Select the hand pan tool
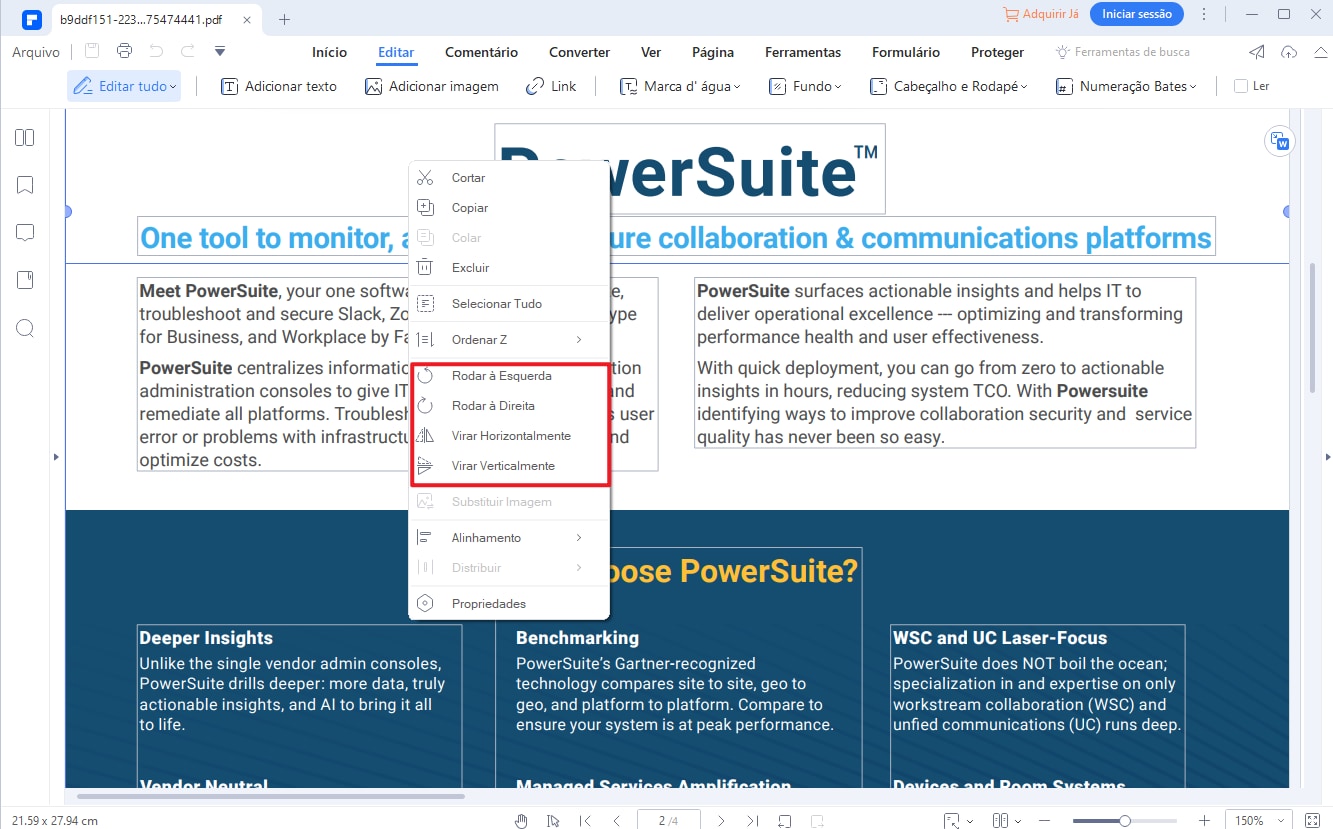Image resolution: width=1333 pixels, height=829 pixels. pyautogui.click(x=521, y=821)
